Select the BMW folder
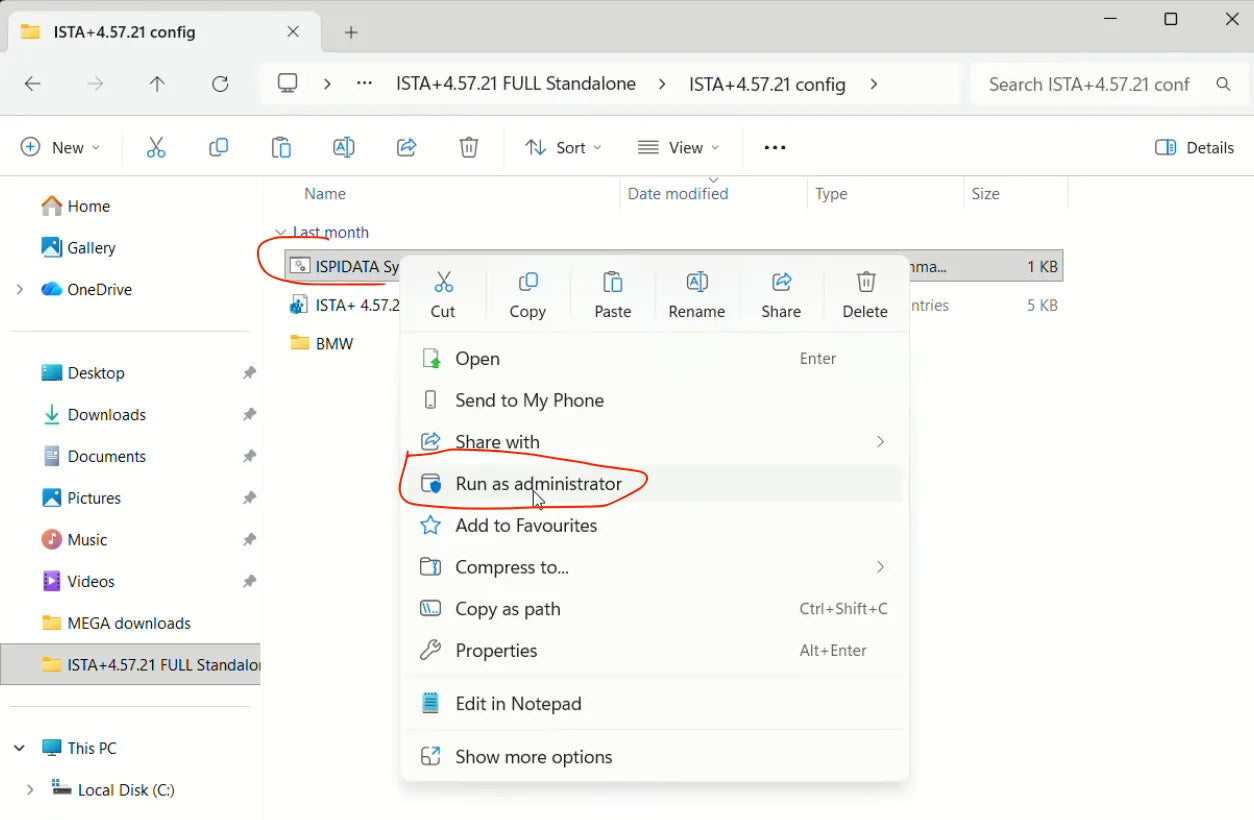Screen dimensions: 1254x820 322,343
